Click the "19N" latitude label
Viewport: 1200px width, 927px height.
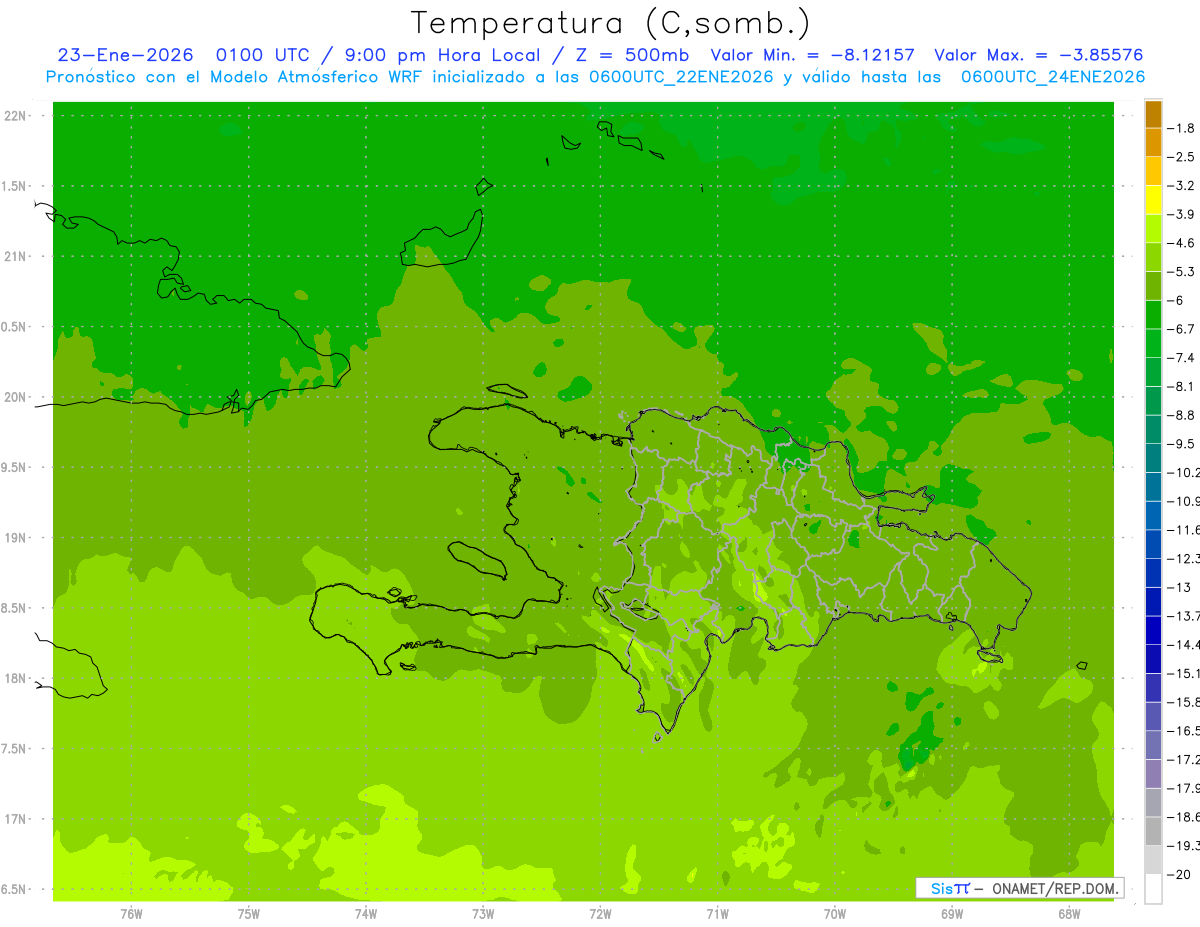click(16, 538)
